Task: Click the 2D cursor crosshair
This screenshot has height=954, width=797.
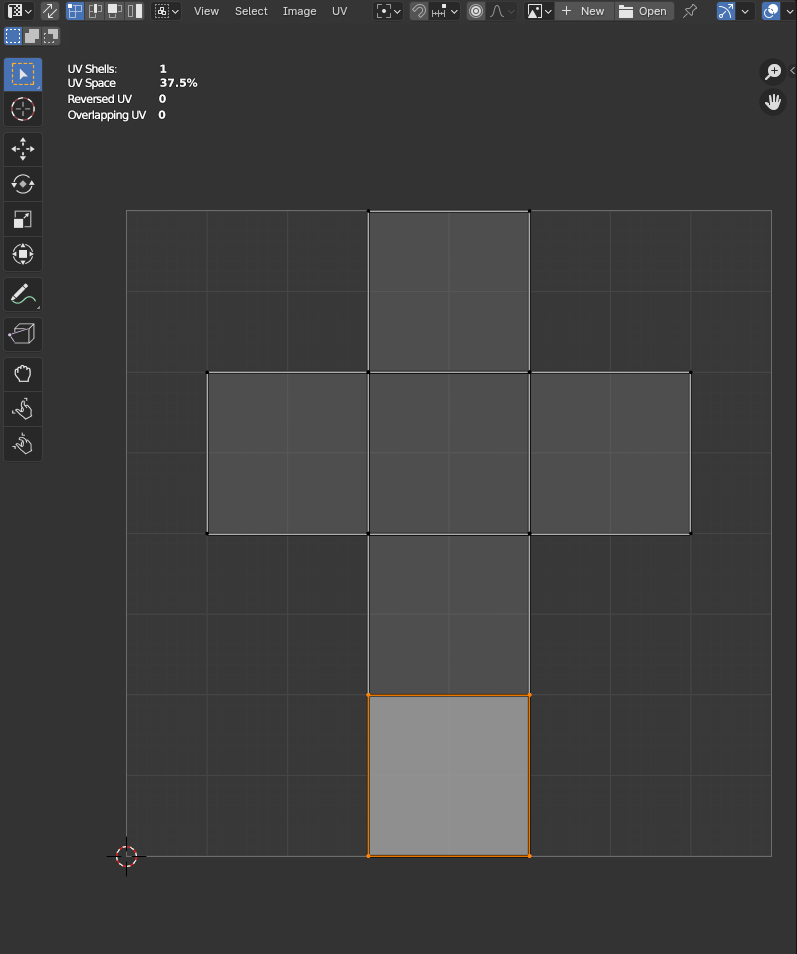Action: point(127,856)
